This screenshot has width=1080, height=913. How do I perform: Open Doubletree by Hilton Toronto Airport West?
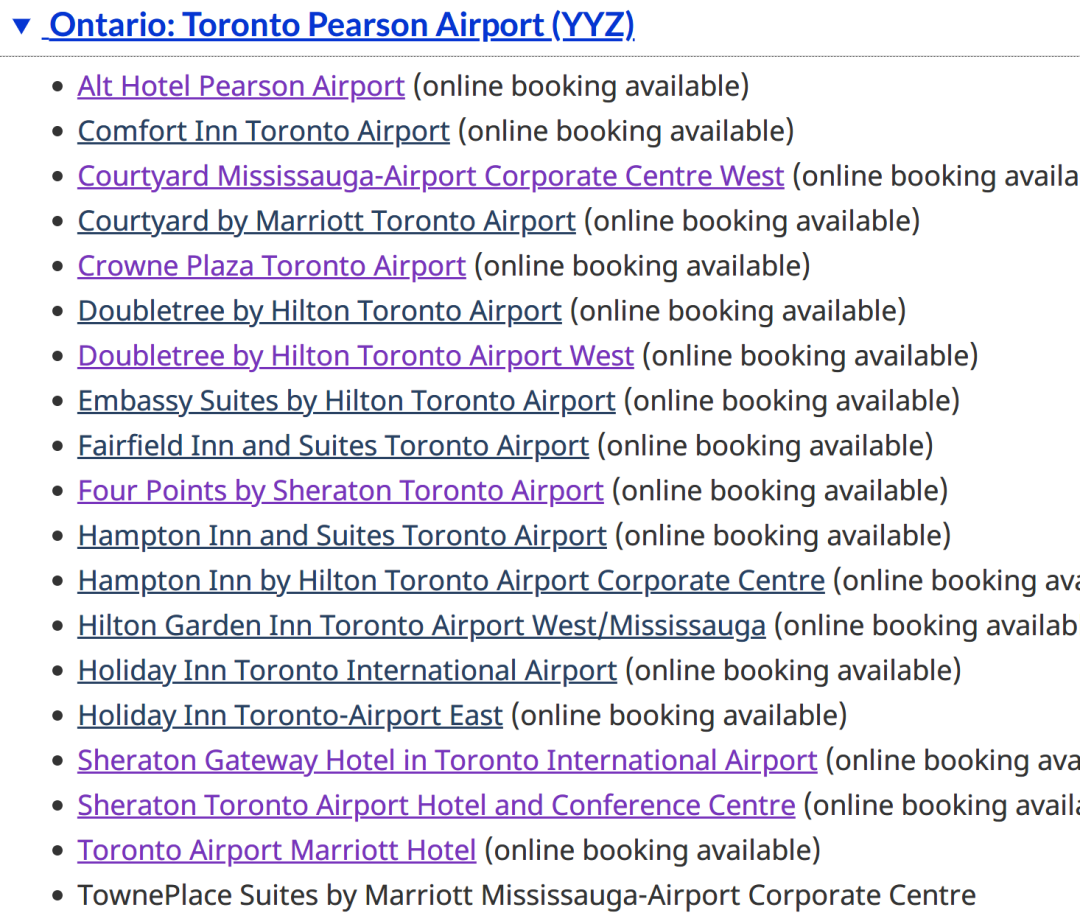click(355, 356)
